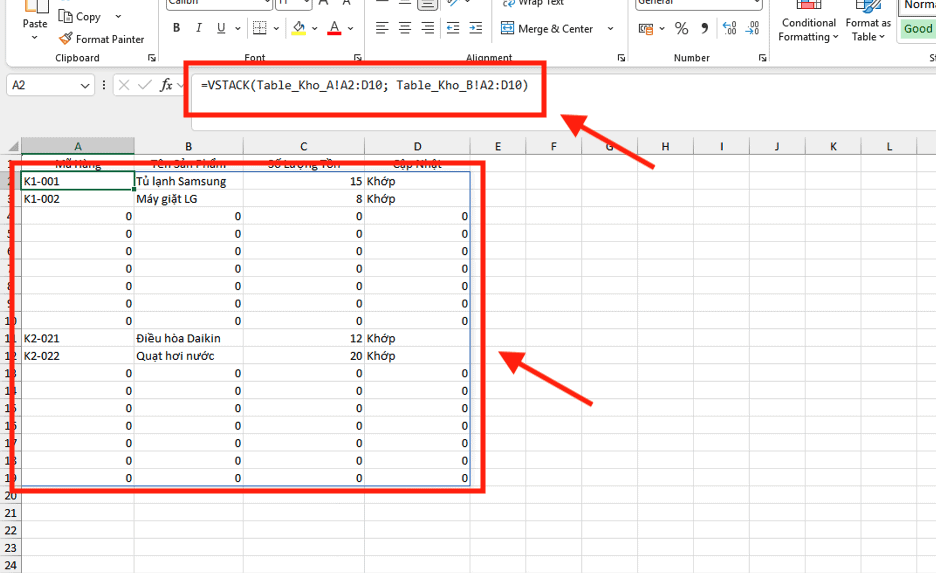Open Alignment settings dialog launcher
Image resolution: width=936 pixels, height=573 pixels.
click(x=621, y=58)
